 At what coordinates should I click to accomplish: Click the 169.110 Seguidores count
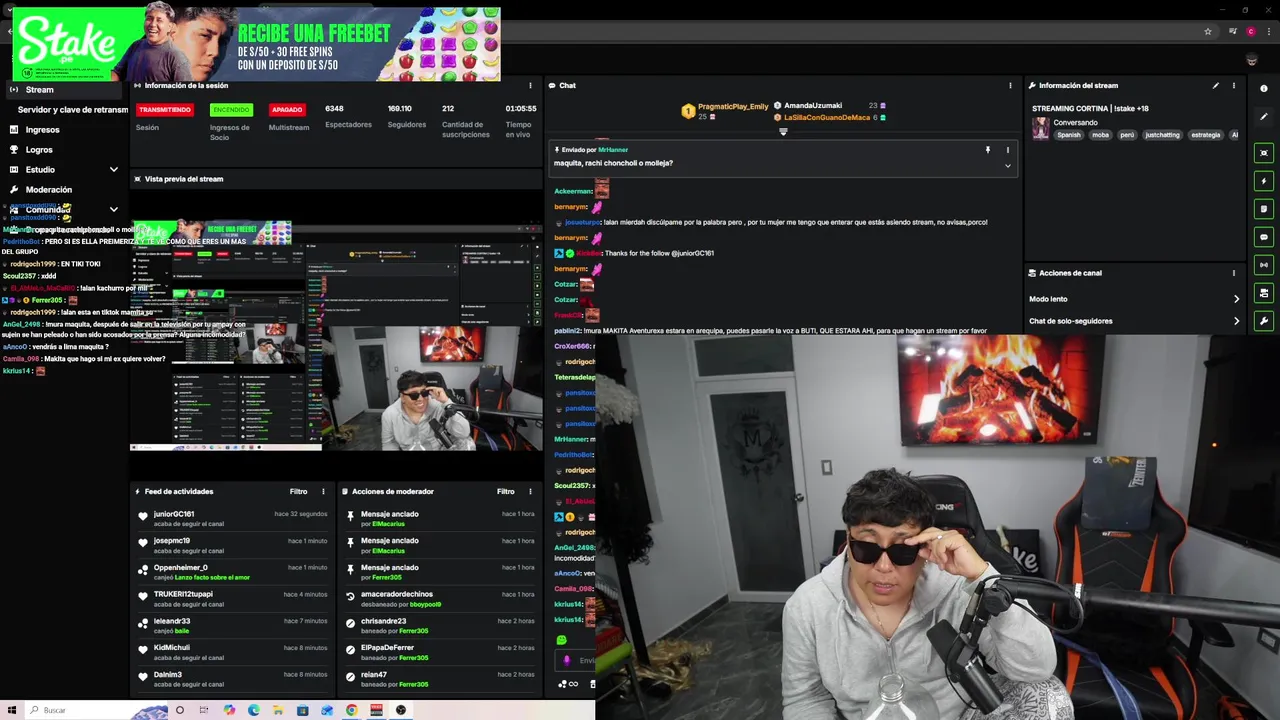[x=400, y=109]
